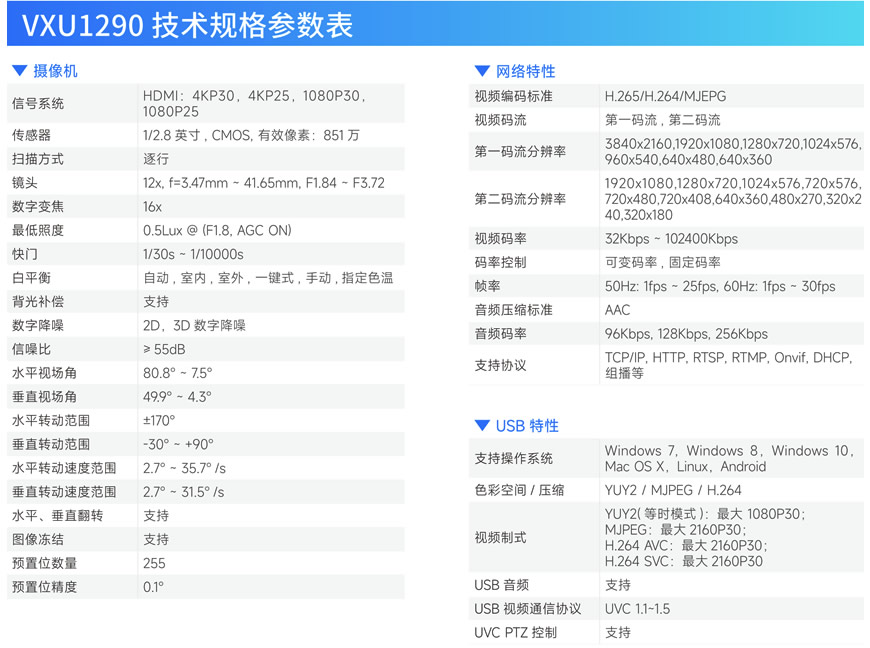870x648 pixels.
Task: Collapse the 摄像机 section triangle
Action: click(x=19, y=71)
